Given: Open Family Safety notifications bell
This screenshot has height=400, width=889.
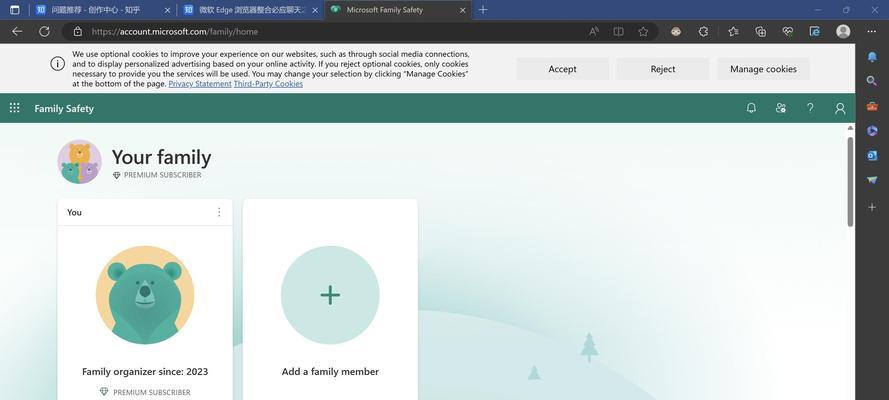Looking at the screenshot, I should click(x=751, y=108).
